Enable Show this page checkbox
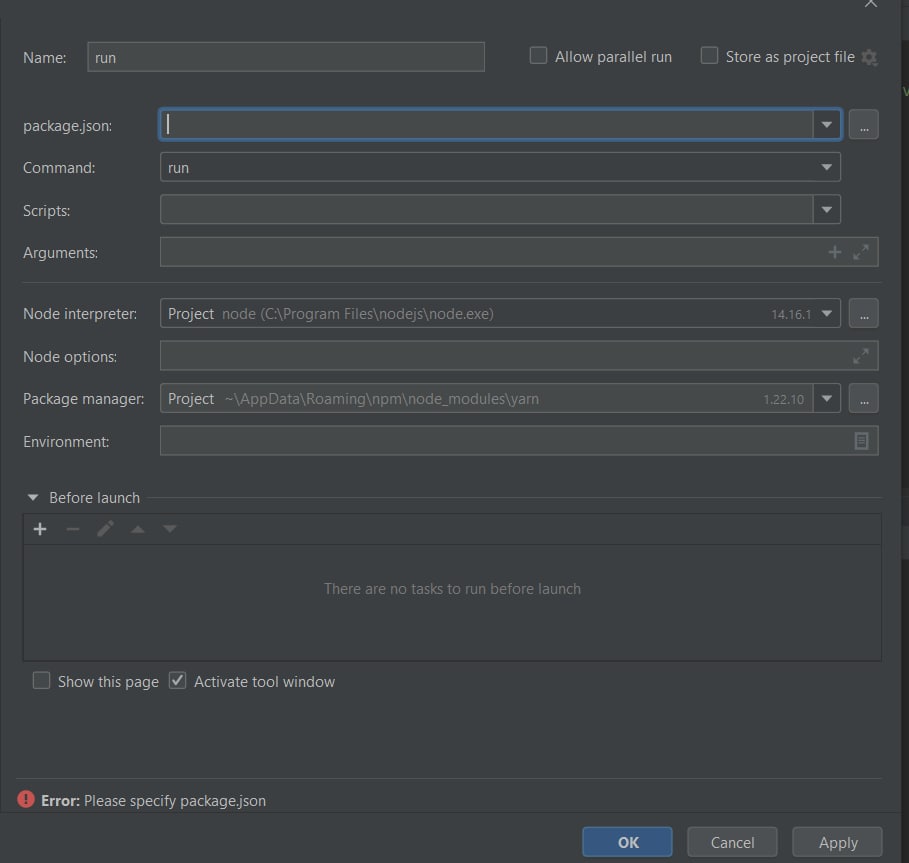This screenshot has width=909, height=863. click(x=41, y=680)
